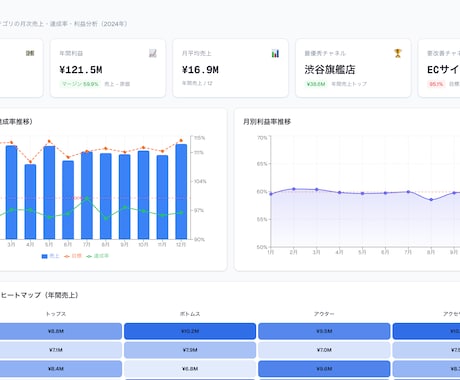Screen dimensions: 460x380
Task: Click the 4月 sales bar
Action: (x=30, y=202)
